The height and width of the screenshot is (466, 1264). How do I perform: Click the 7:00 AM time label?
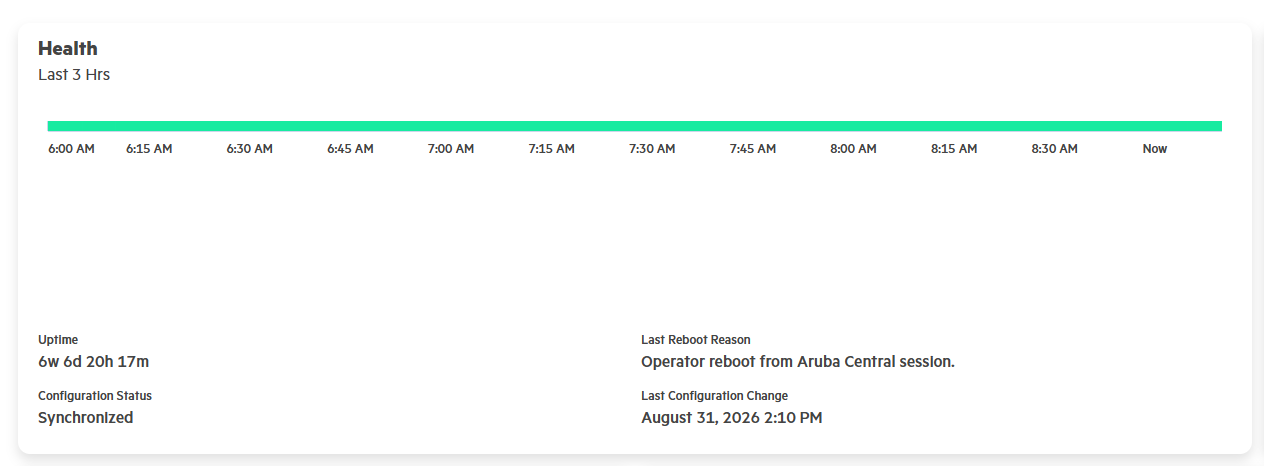(x=451, y=149)
